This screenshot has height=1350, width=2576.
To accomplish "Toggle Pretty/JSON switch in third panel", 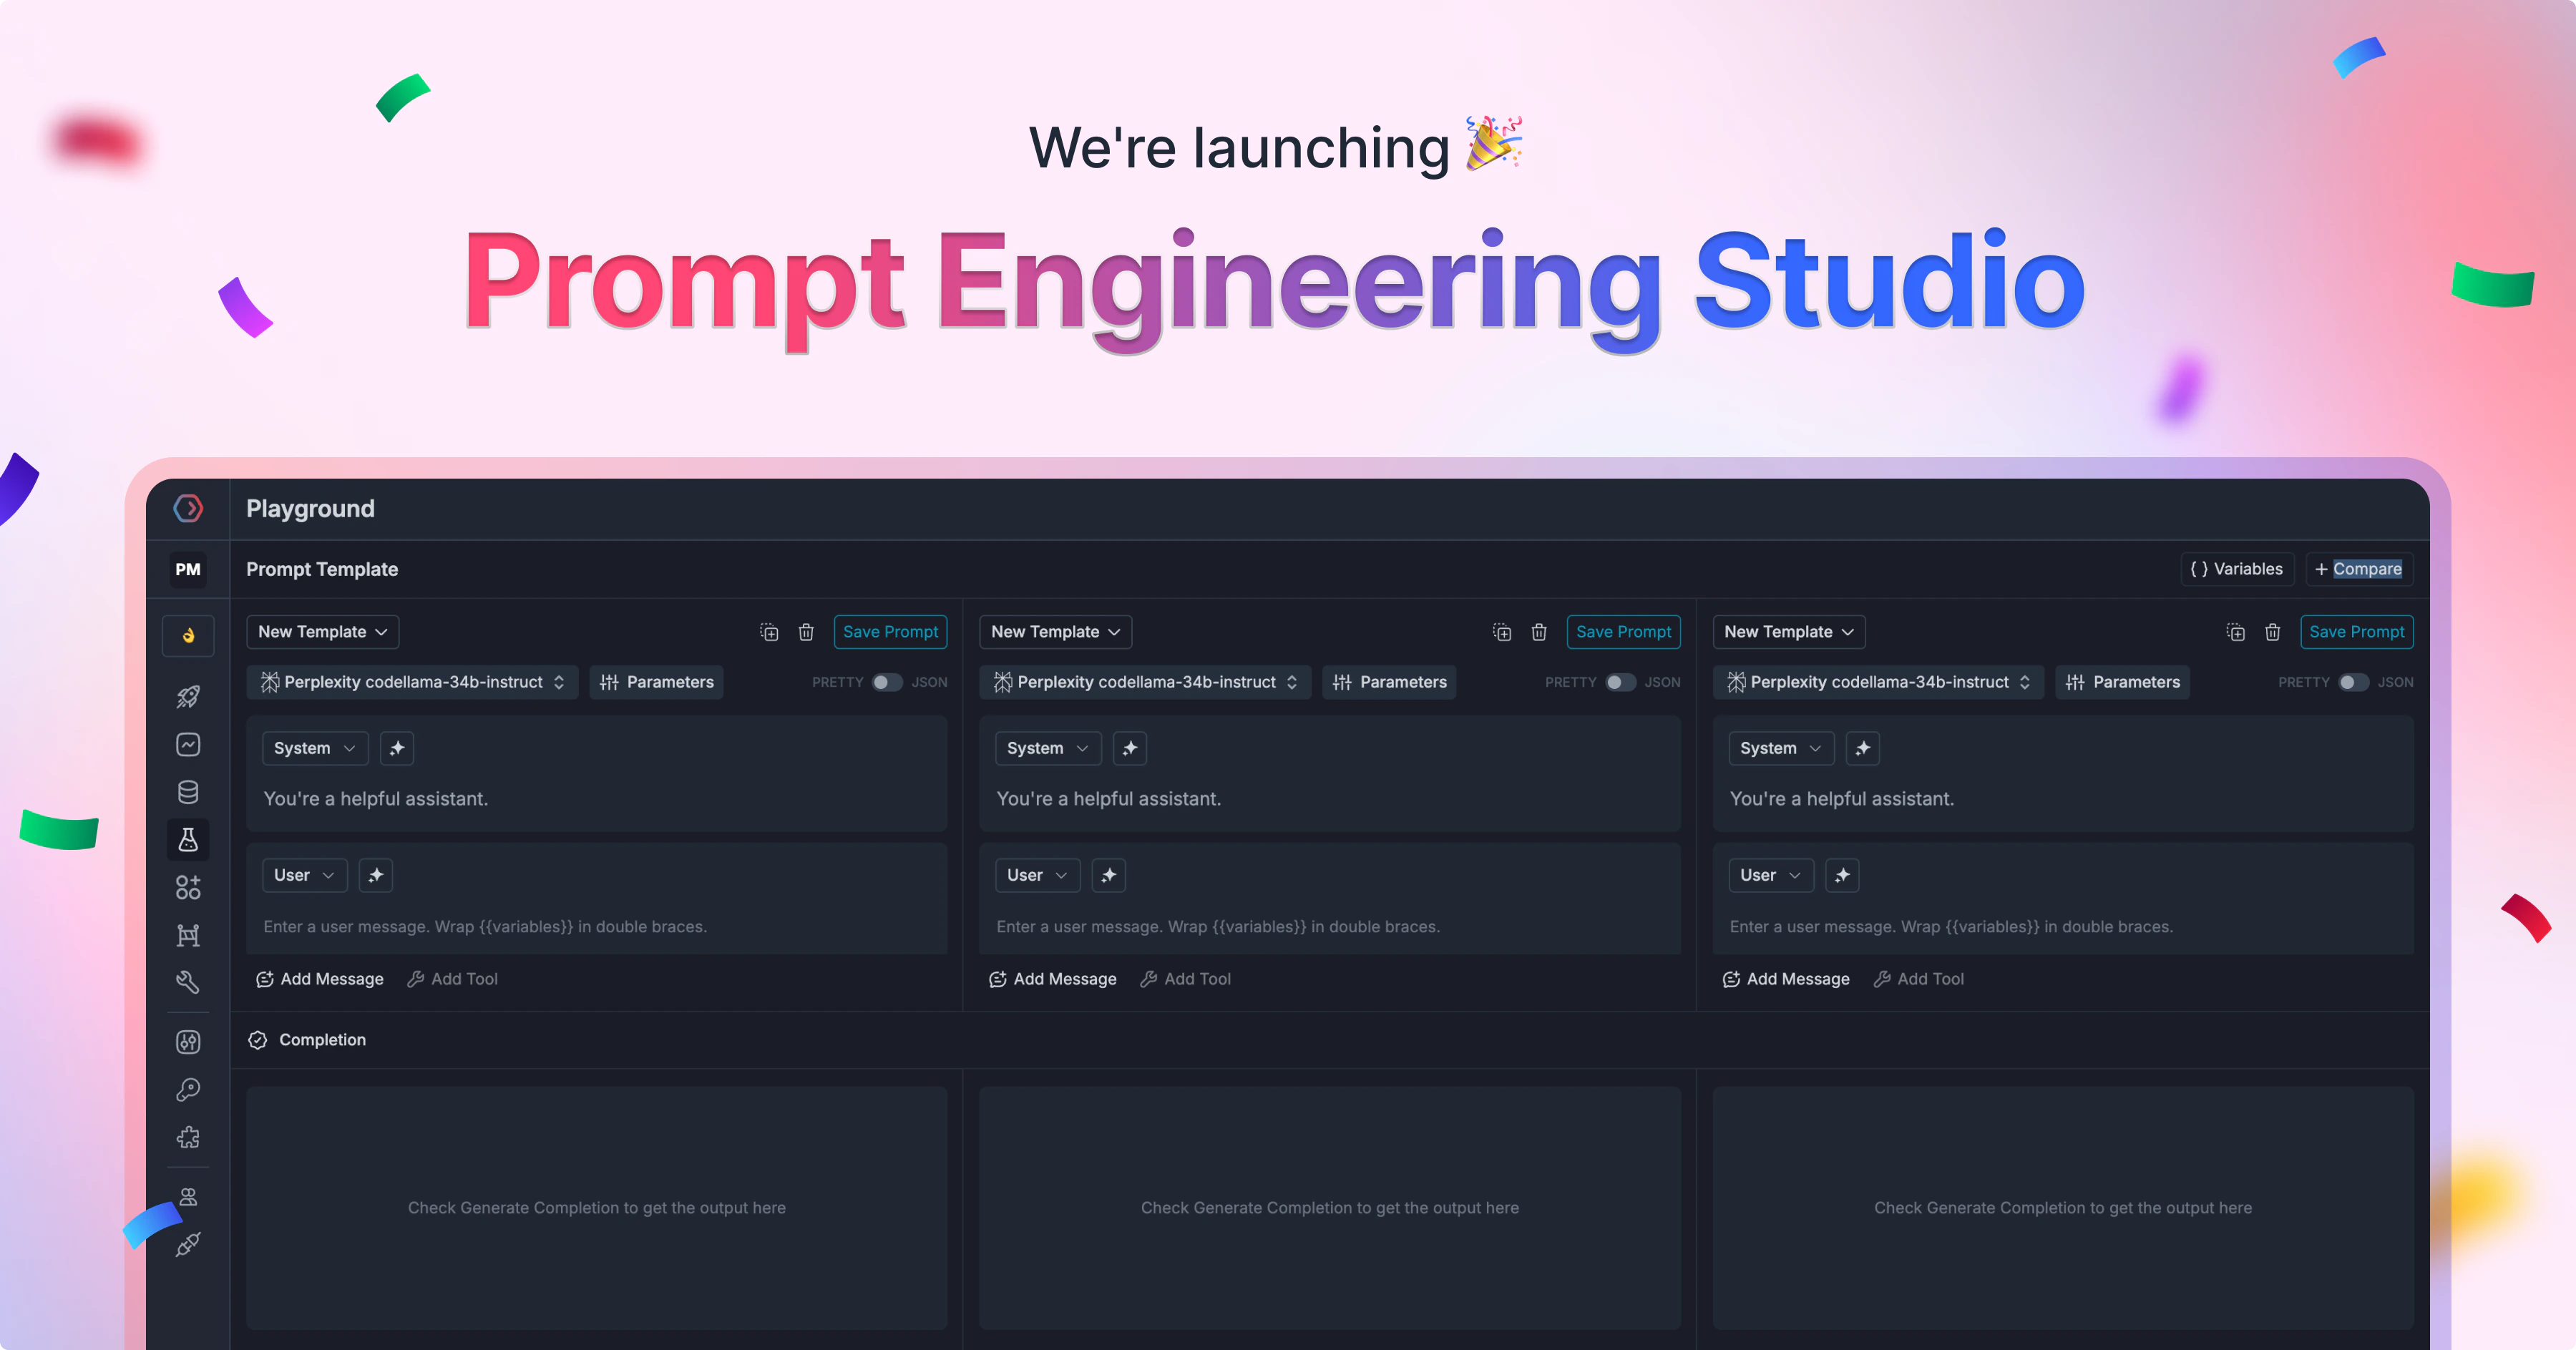I will [x=2353, y=682].
